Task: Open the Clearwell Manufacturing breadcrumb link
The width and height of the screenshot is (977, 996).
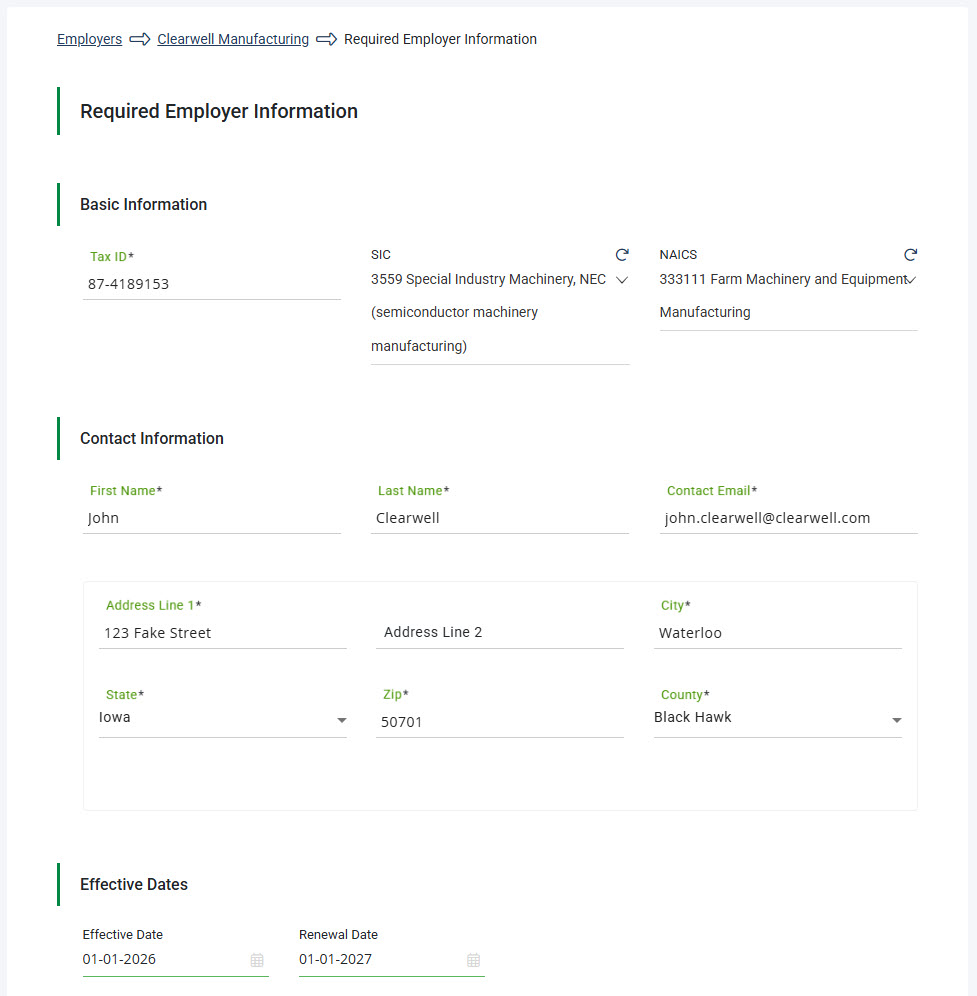Action: (232, 39)
